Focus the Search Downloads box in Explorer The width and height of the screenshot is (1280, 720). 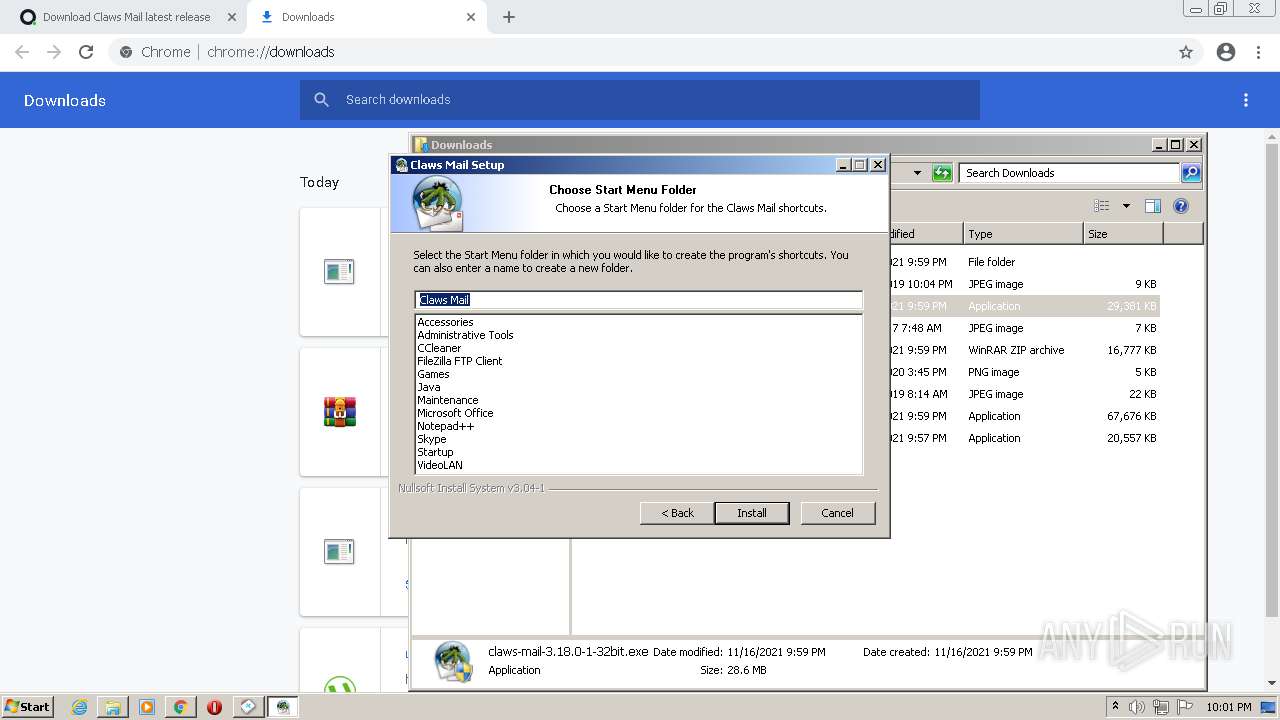(1069, 173)
